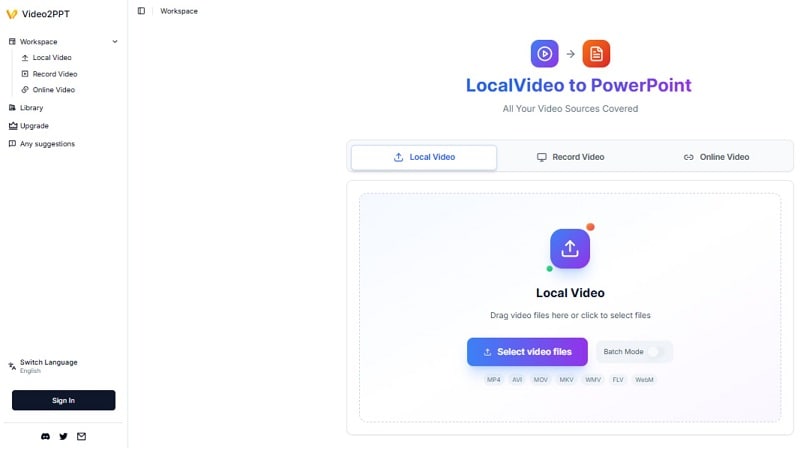Click the MOV format tag
This screenshot has width=800, height=450.
[x=540, y=380]
